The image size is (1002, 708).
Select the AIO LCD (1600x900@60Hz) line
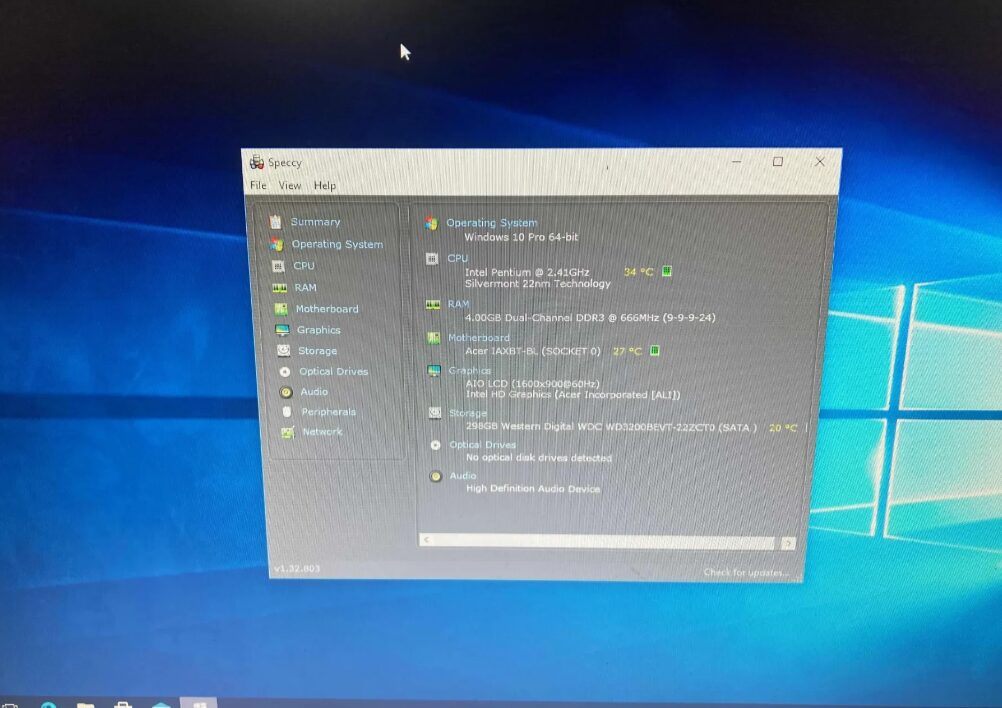pos(533,384)
